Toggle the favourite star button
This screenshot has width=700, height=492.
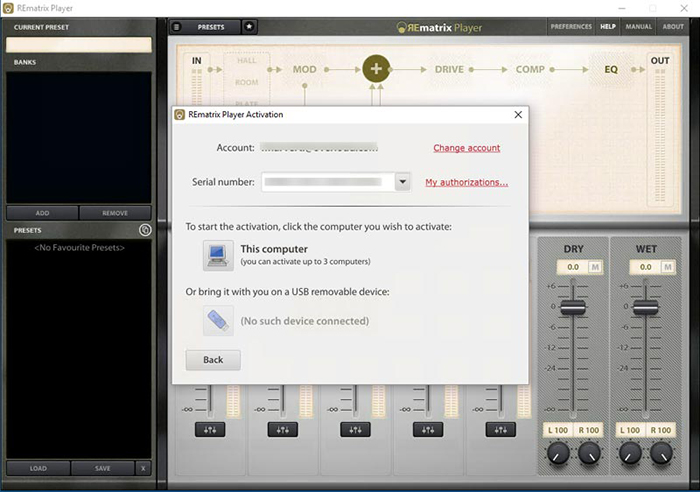[249, 27]
